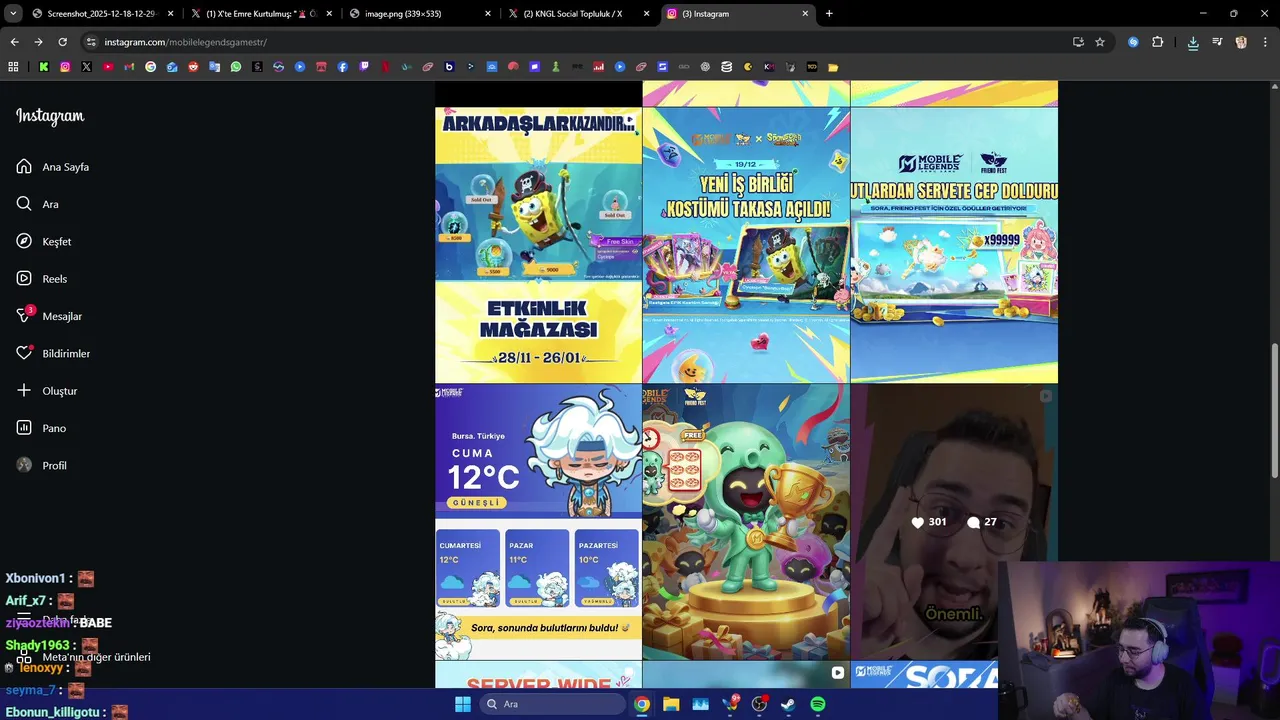Open Reels icon in sidebar
Image resolution: width=1280 pixels, height=720 pixels.
tap(24, 279)
